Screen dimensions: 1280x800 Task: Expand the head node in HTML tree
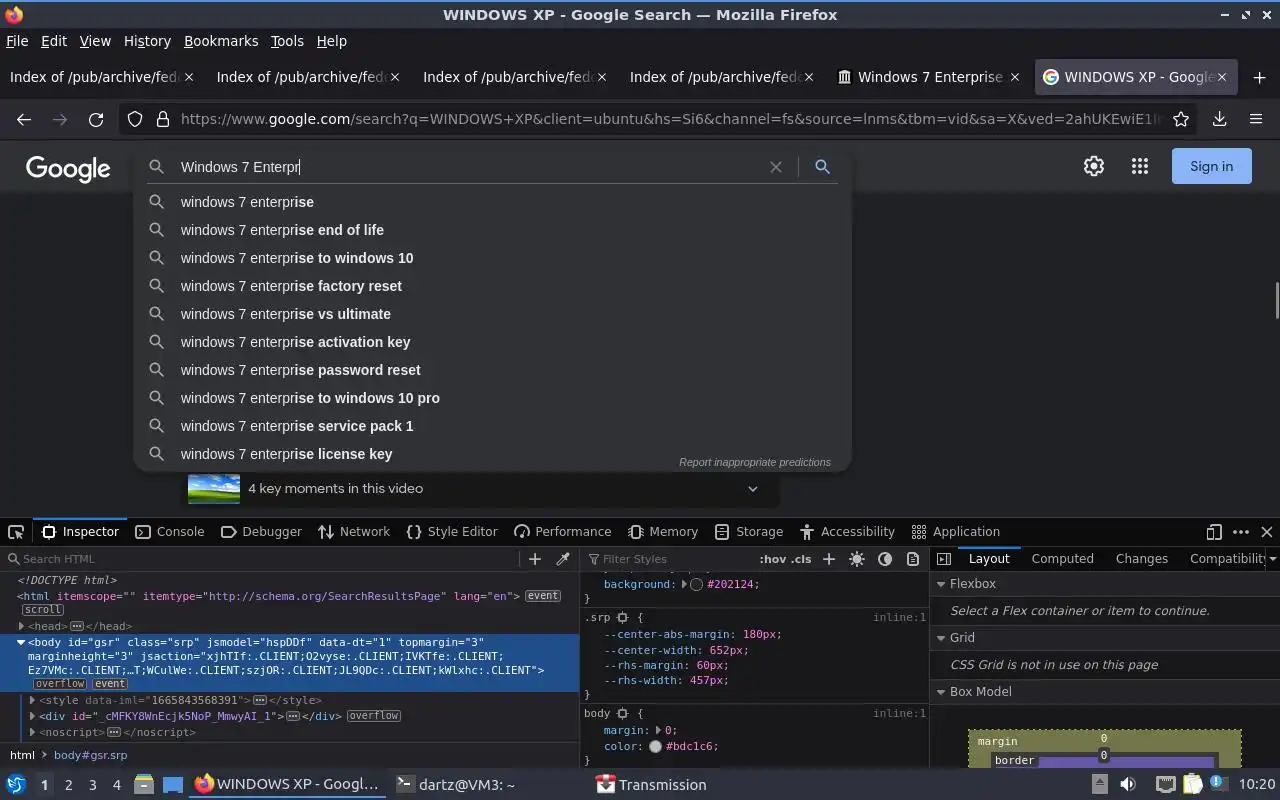pyautogui.click(x=22, y=626)
